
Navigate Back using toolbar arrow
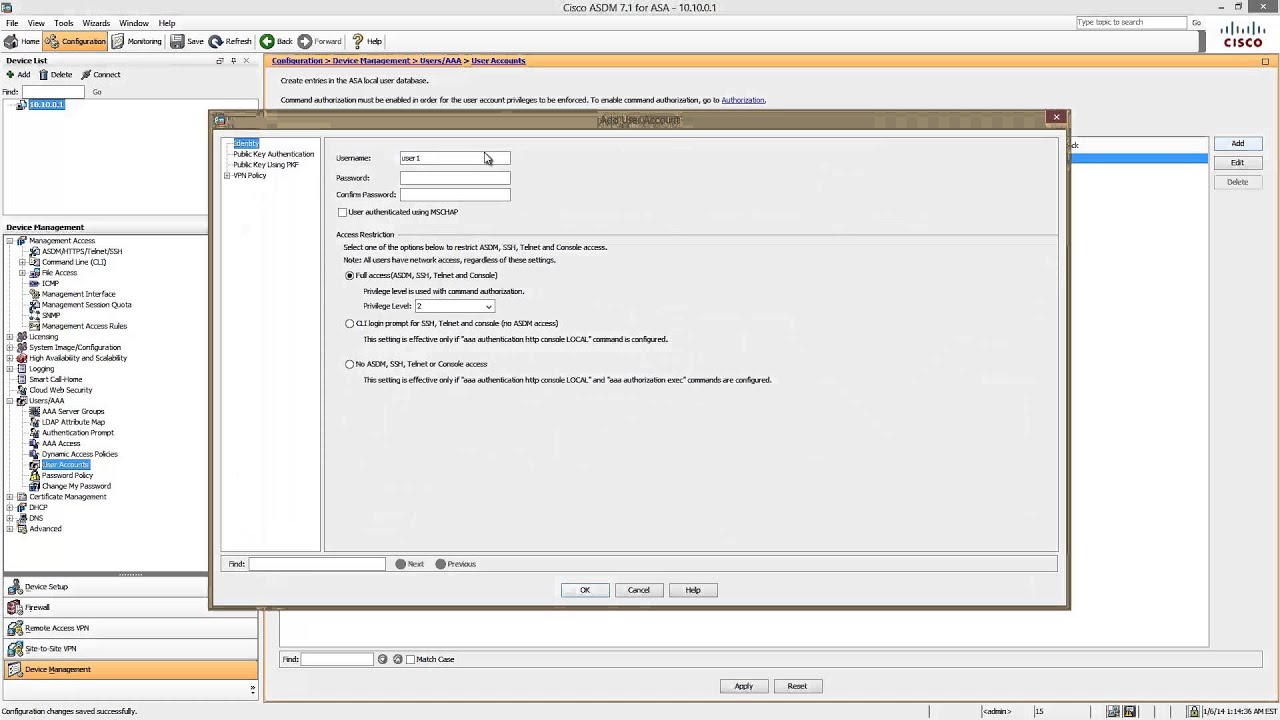pyautogui.click(x=276, y=41)
